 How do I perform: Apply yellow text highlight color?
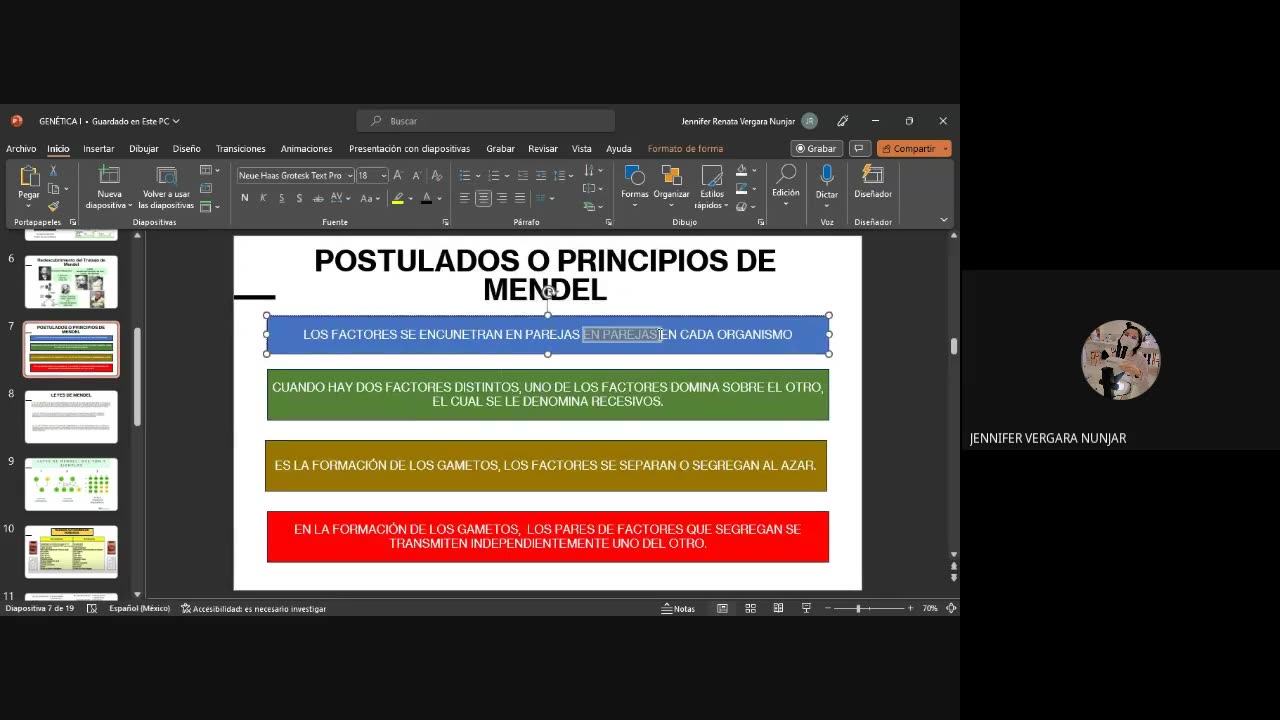tap(397, 198)
